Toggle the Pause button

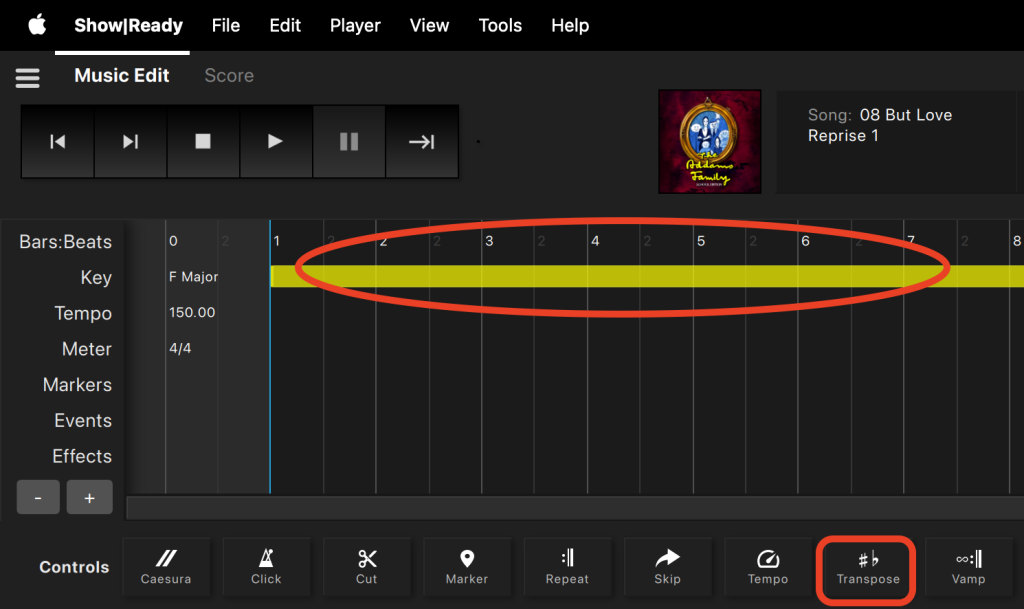pos(349,142)
